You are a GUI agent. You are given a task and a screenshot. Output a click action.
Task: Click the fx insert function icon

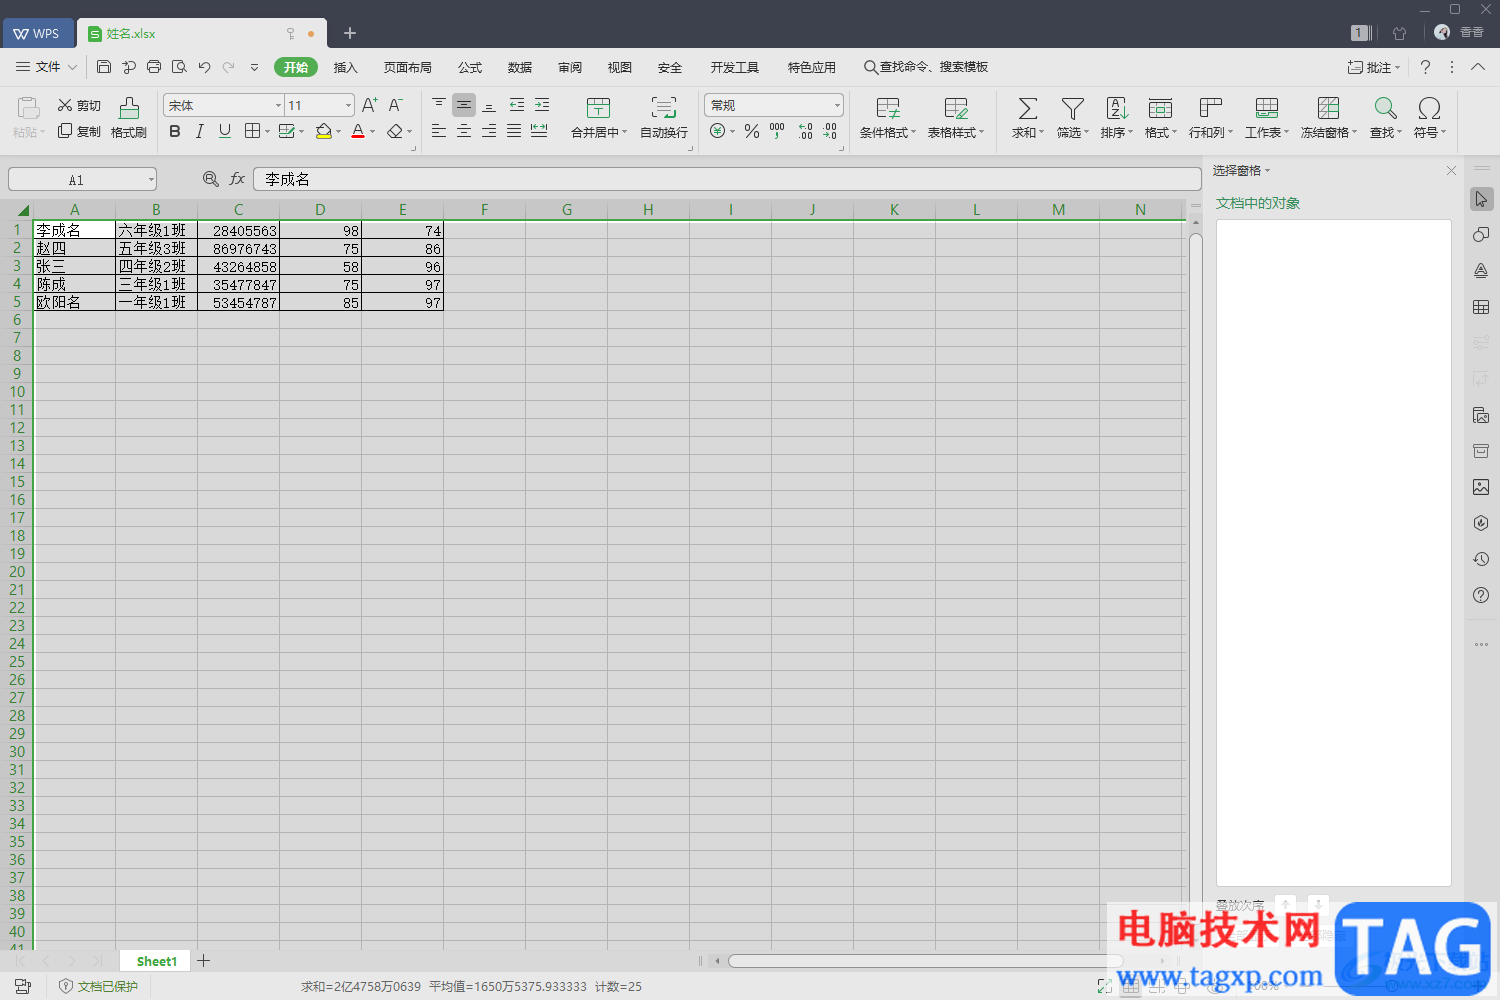(x=237, y=179)
